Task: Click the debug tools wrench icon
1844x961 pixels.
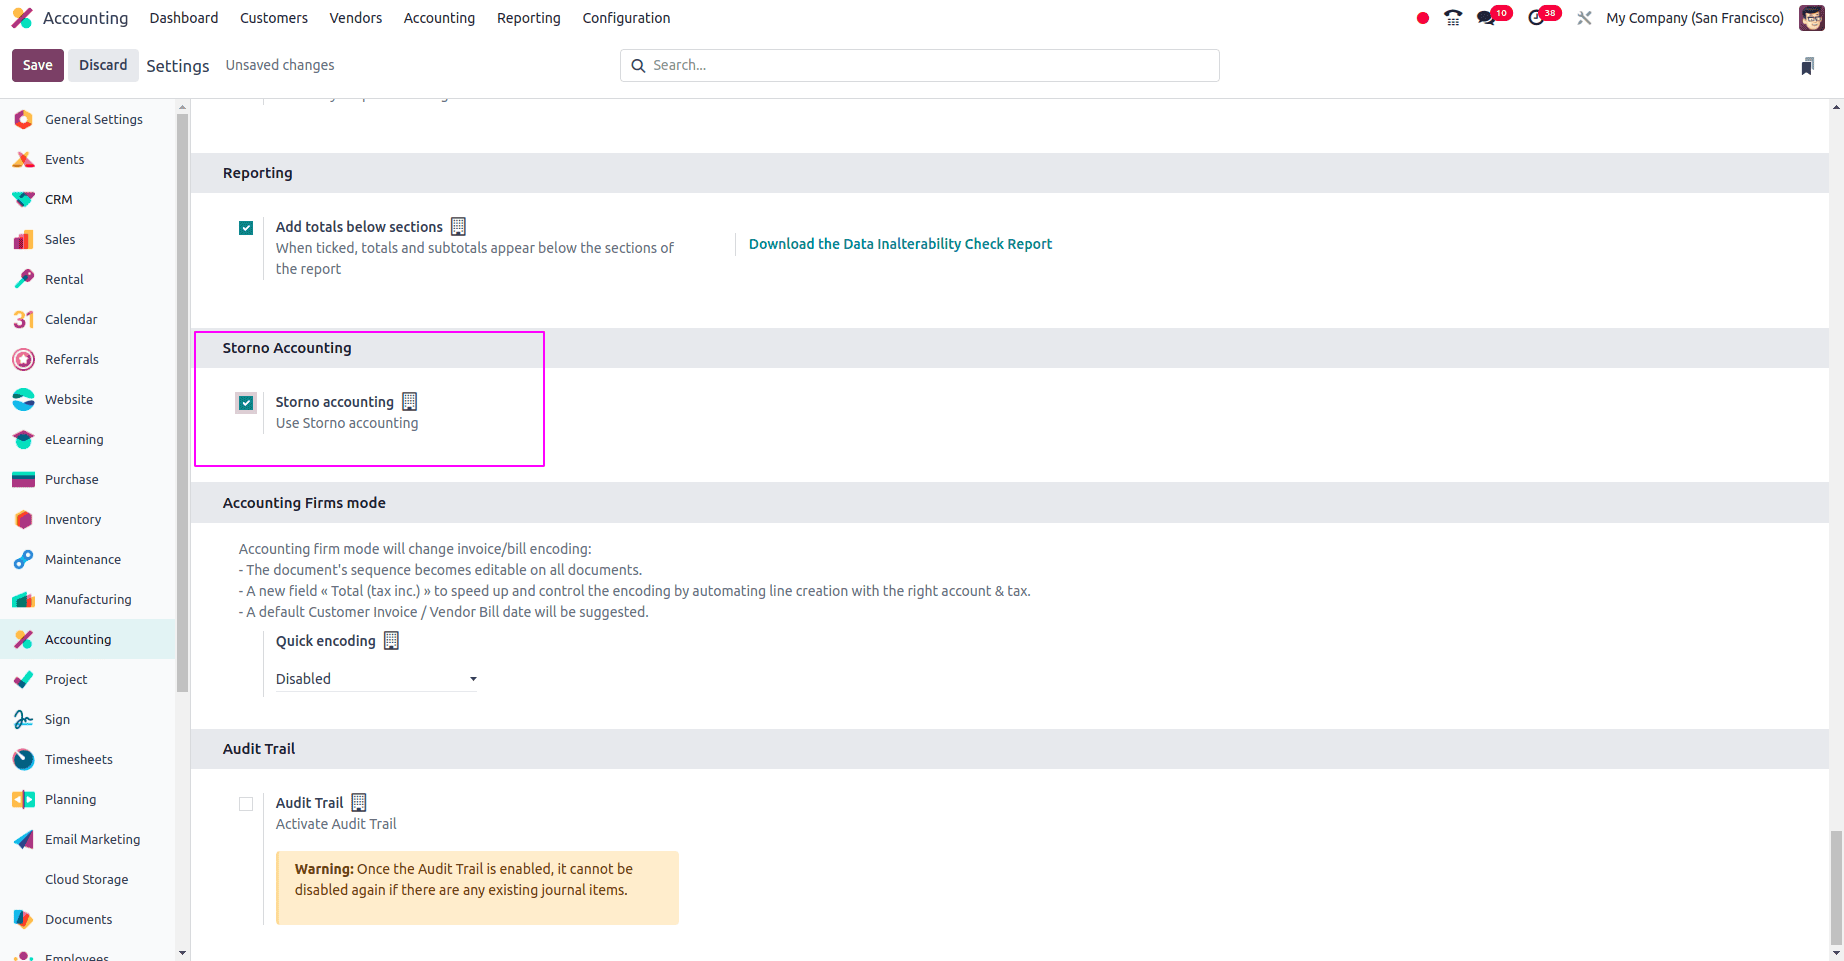Action: (1584, 18)
